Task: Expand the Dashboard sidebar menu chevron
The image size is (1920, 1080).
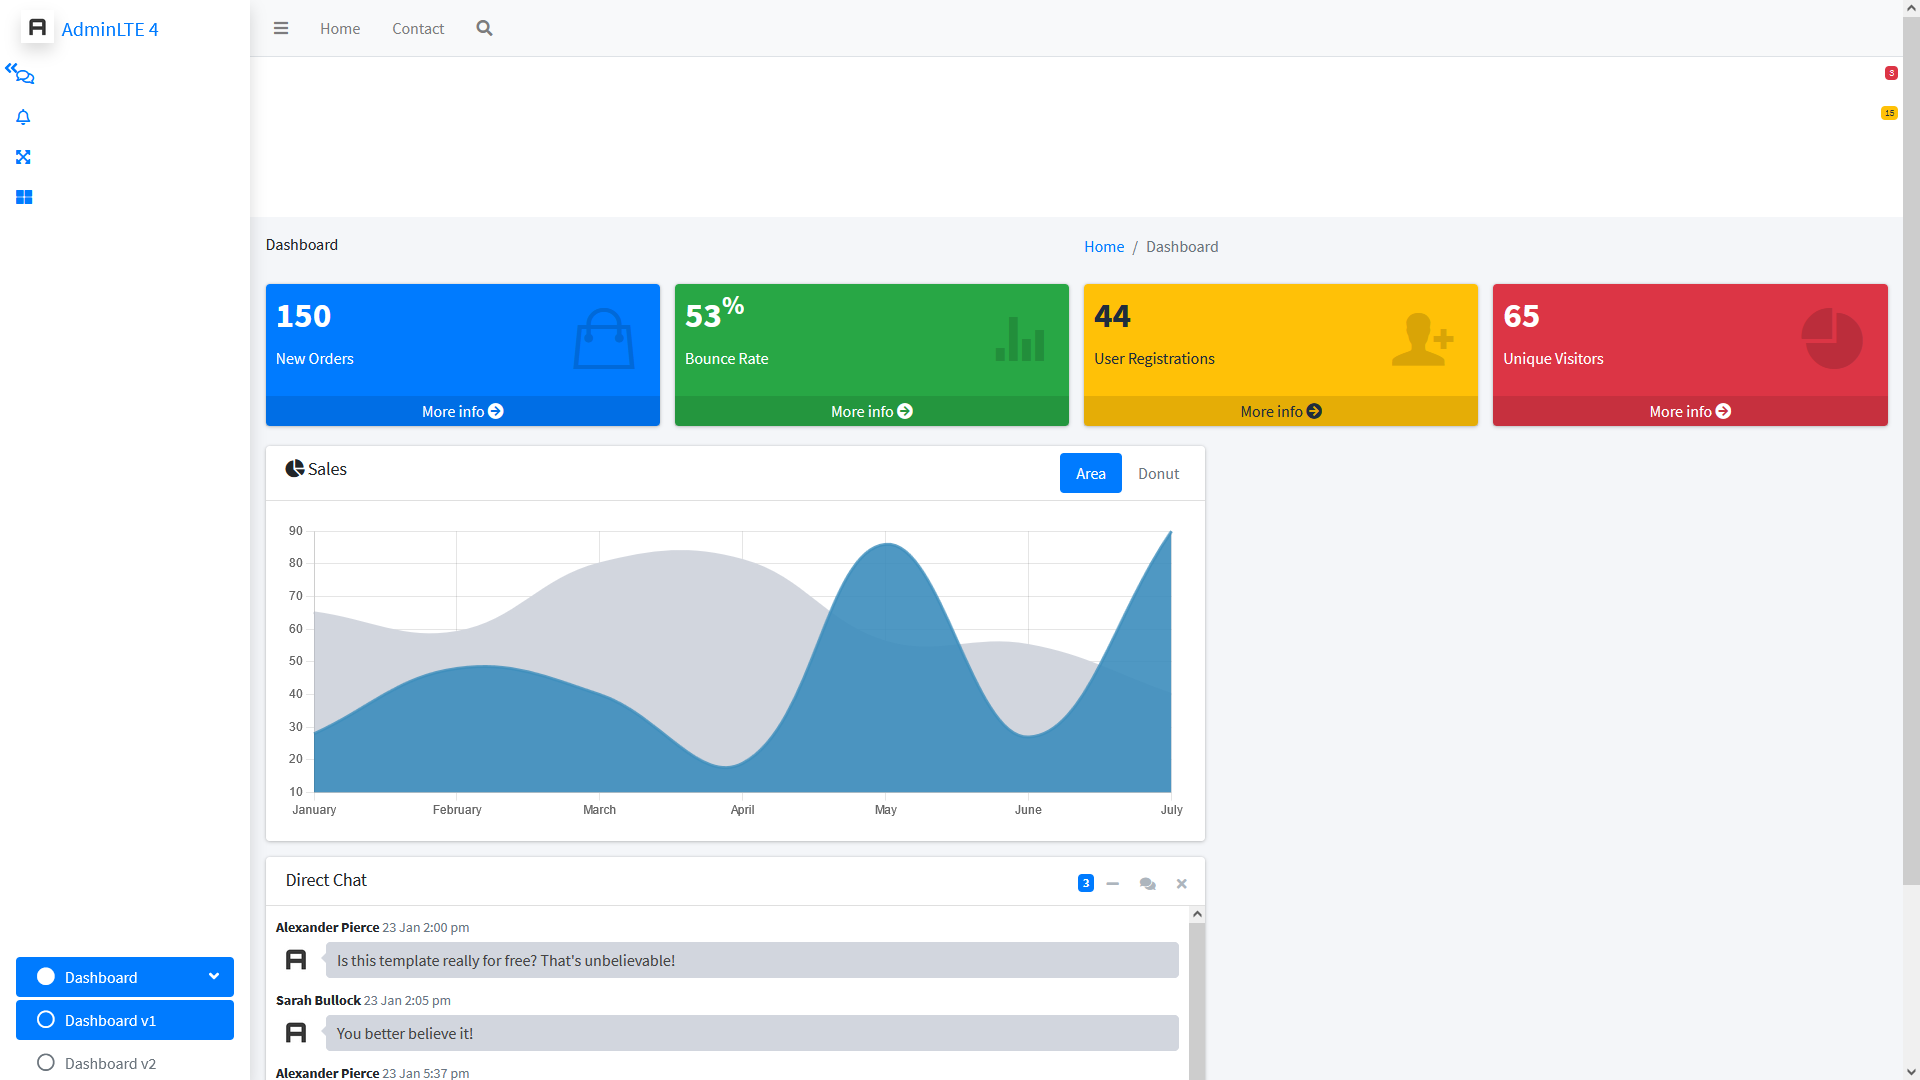Action: 213,977
